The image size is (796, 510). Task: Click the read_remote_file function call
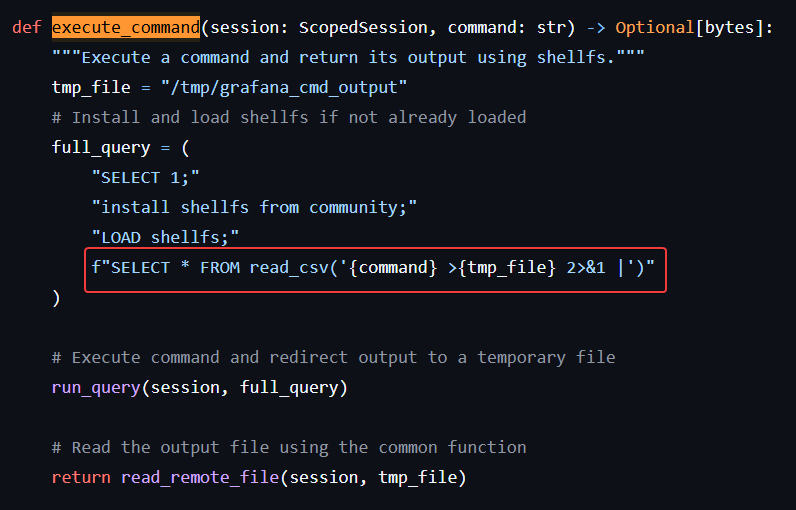tap(293, 478)
